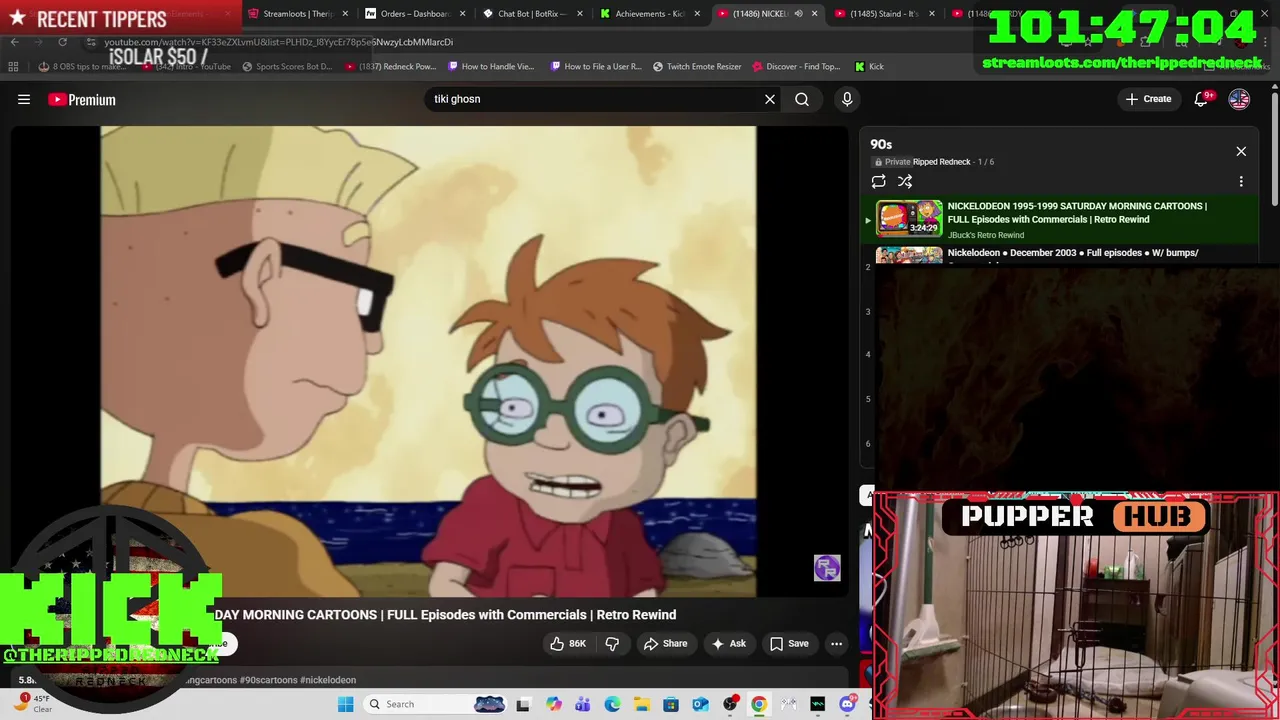Launch Copilot from taskbar
This screenshot has height=720, width=1280.
click(554, 704)
